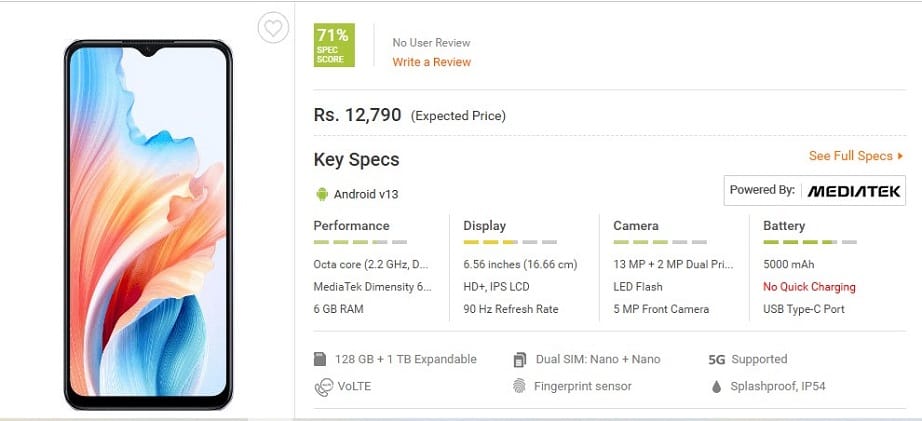
Task: Click the Rs. 12,790 price
Action: coord(357,115)
